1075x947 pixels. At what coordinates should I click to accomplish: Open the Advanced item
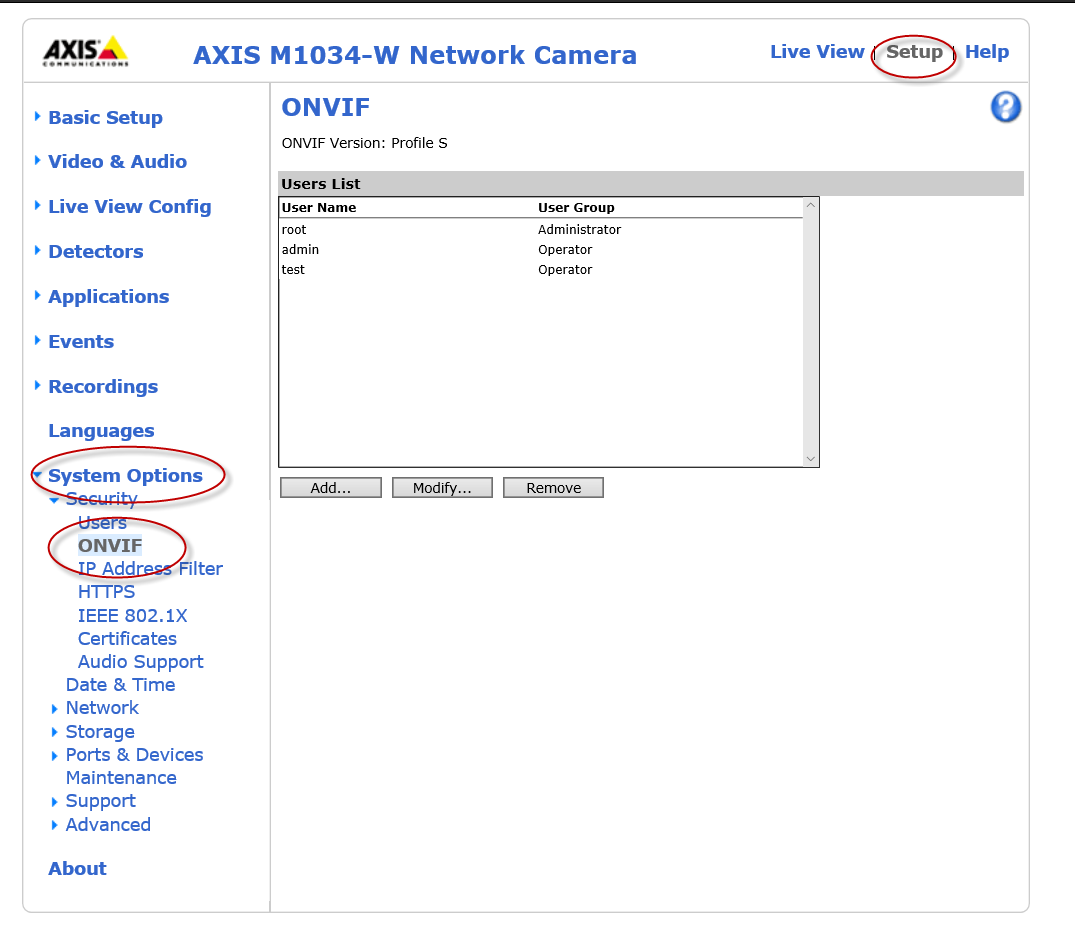coord(108,824)
